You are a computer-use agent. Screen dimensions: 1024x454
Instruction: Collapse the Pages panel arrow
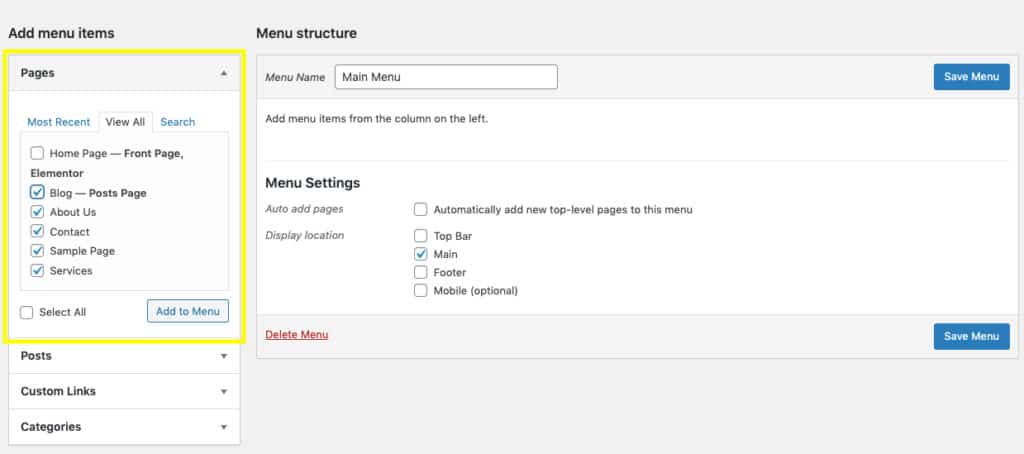[x=224, y=73]
